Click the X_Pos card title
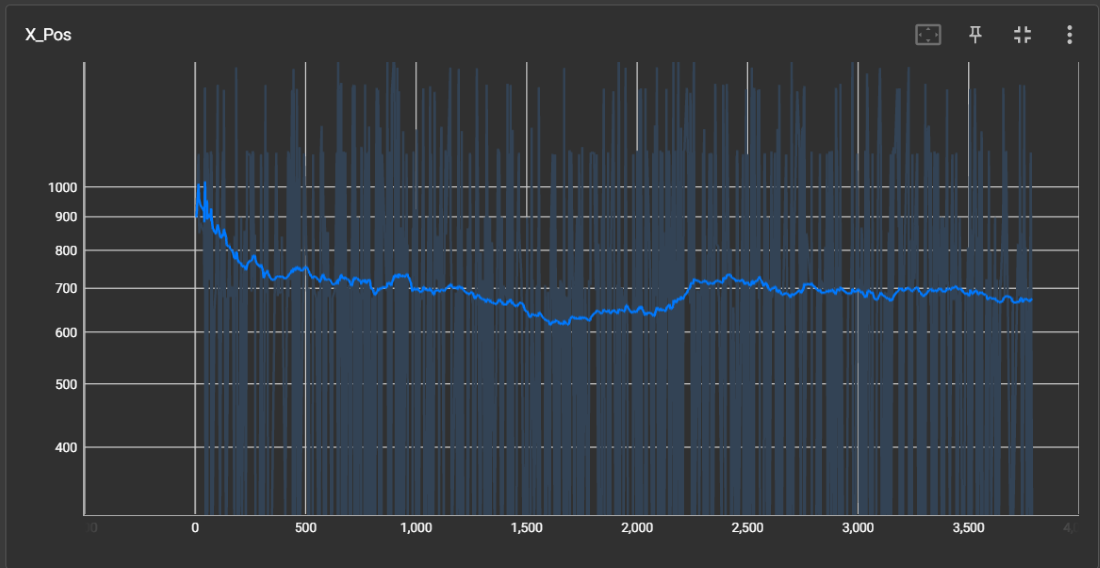 (48, 35)
